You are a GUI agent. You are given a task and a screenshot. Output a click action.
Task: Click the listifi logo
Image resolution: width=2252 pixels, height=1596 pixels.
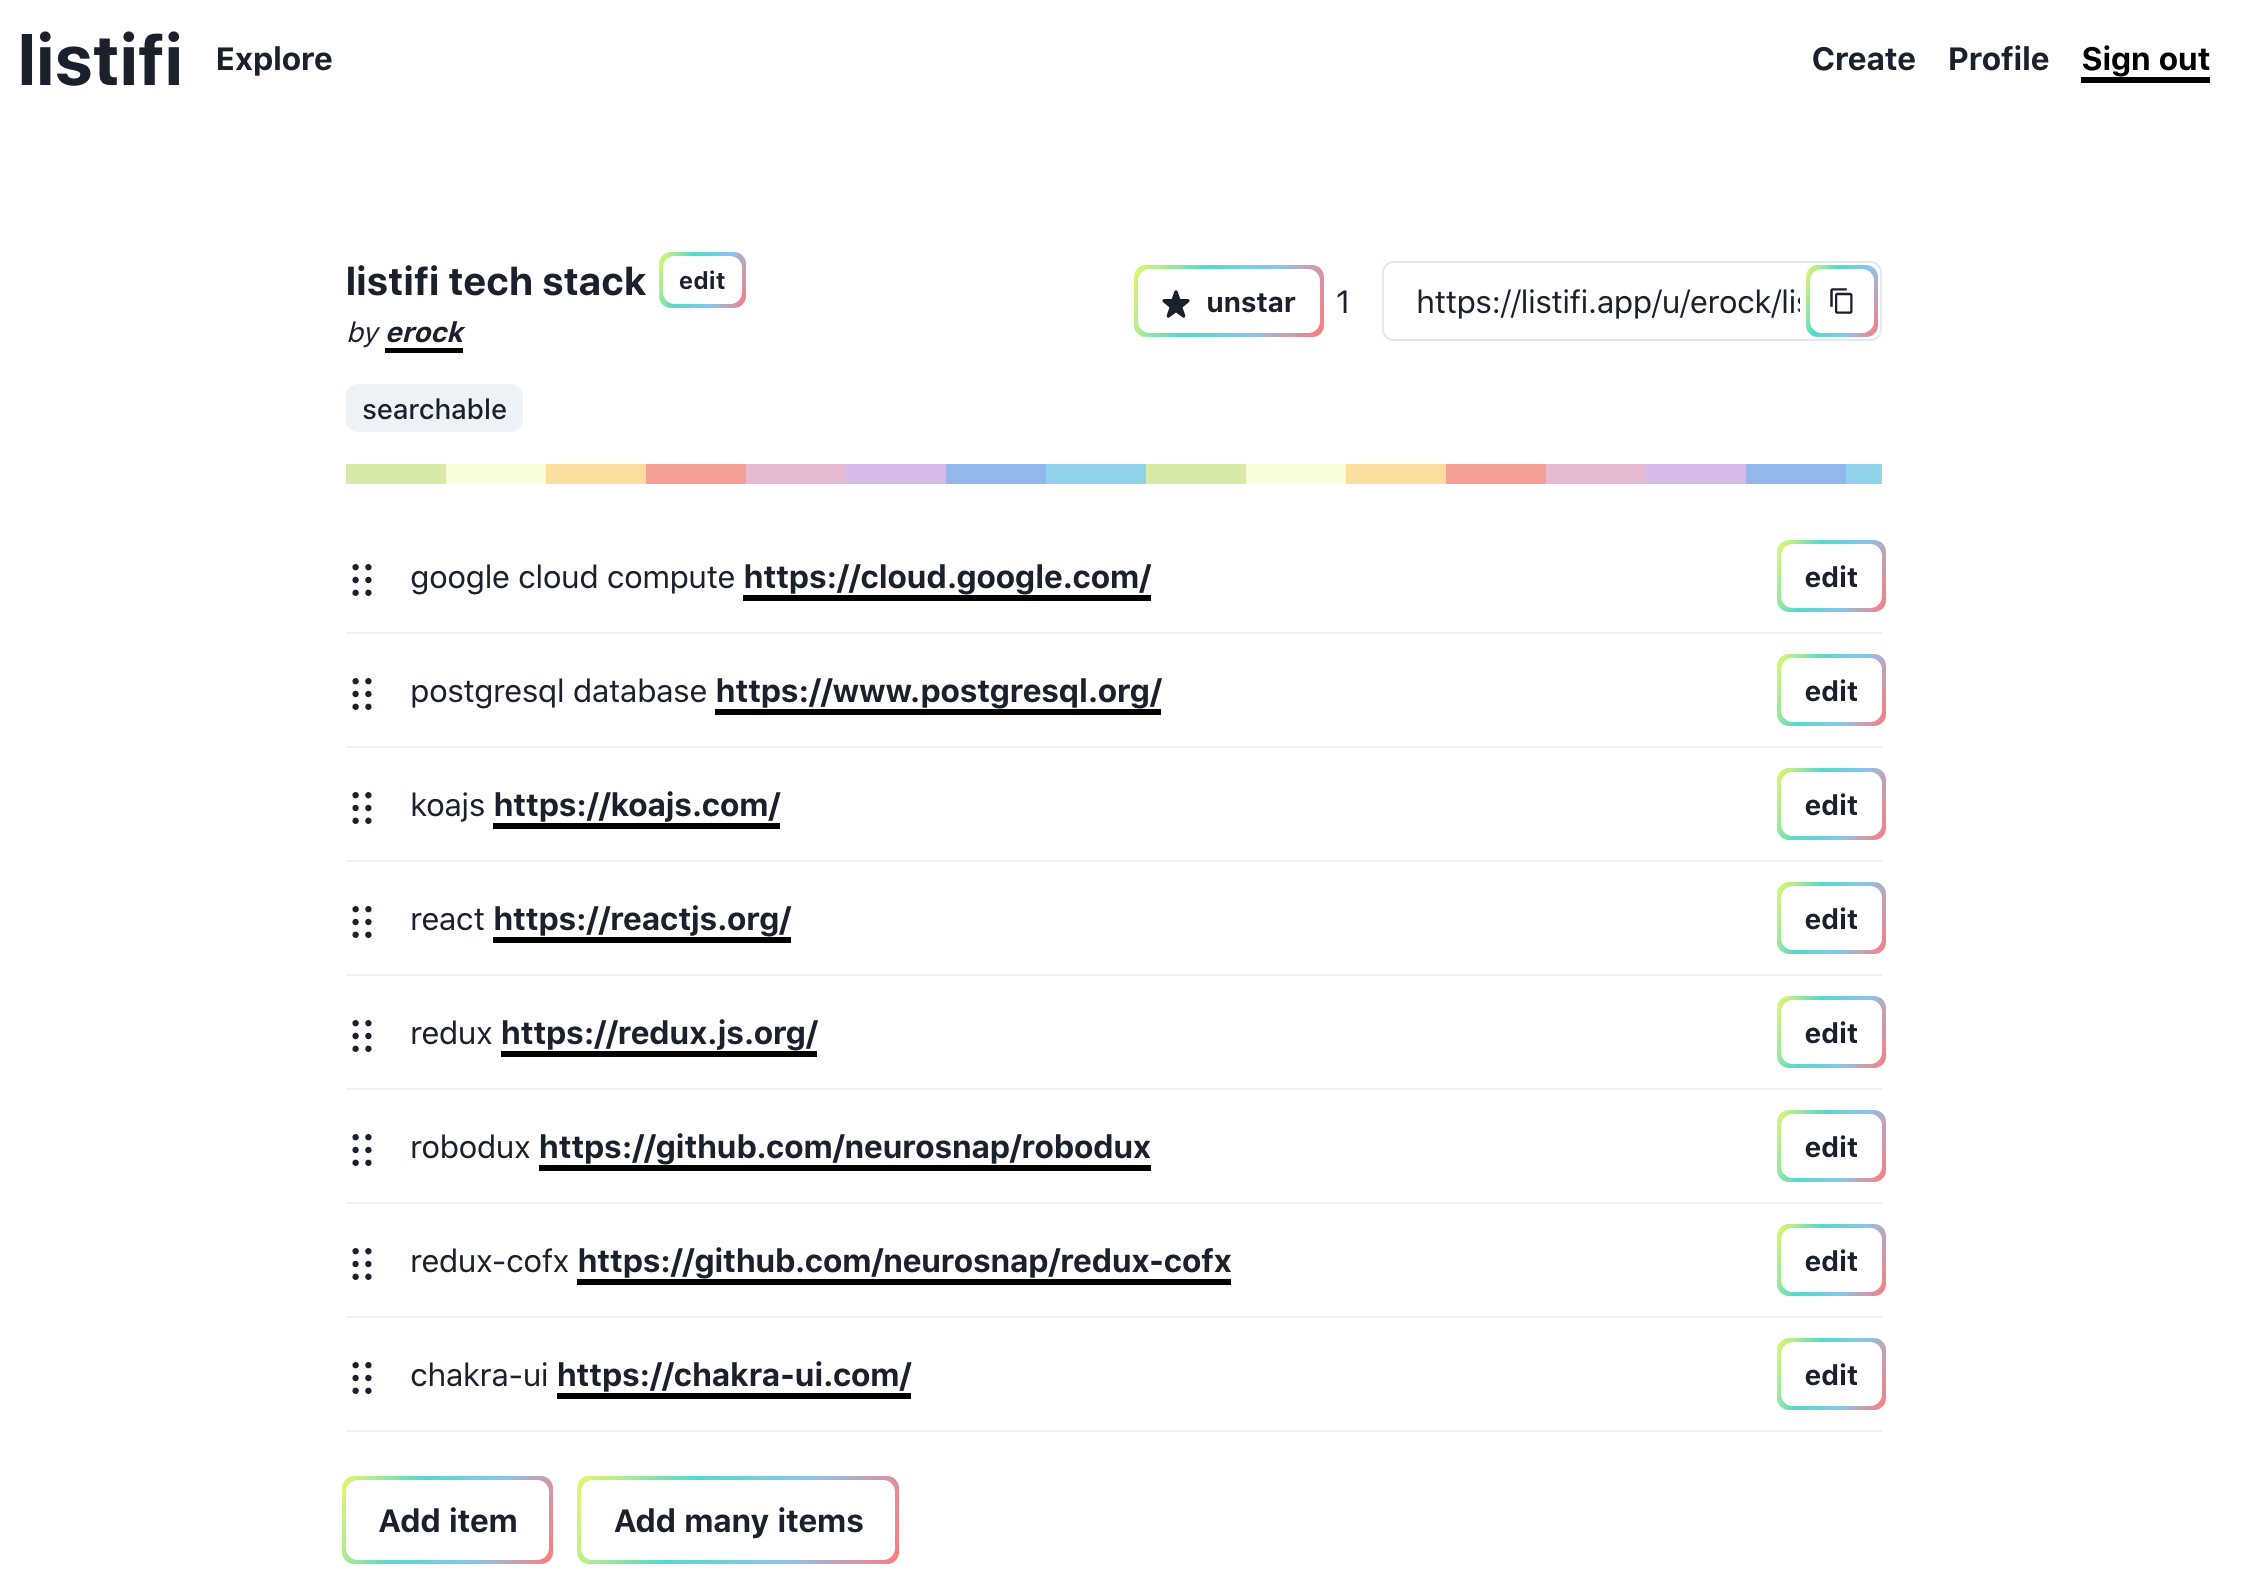(x=100, y=59)
